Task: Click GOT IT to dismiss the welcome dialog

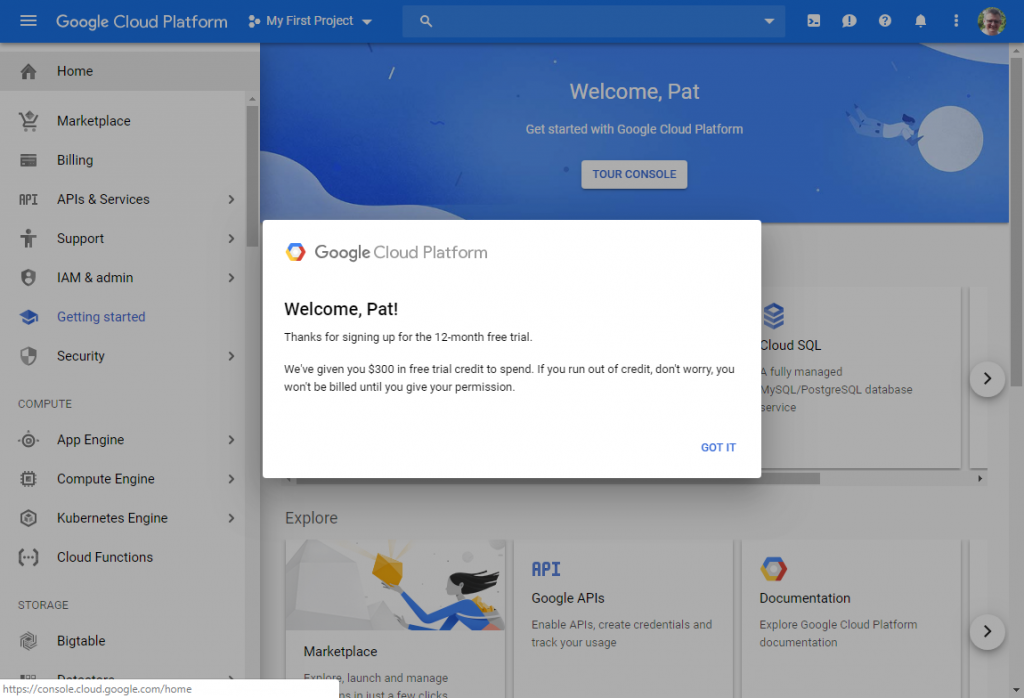Action: pyautogui.click(x=718, y=447)
